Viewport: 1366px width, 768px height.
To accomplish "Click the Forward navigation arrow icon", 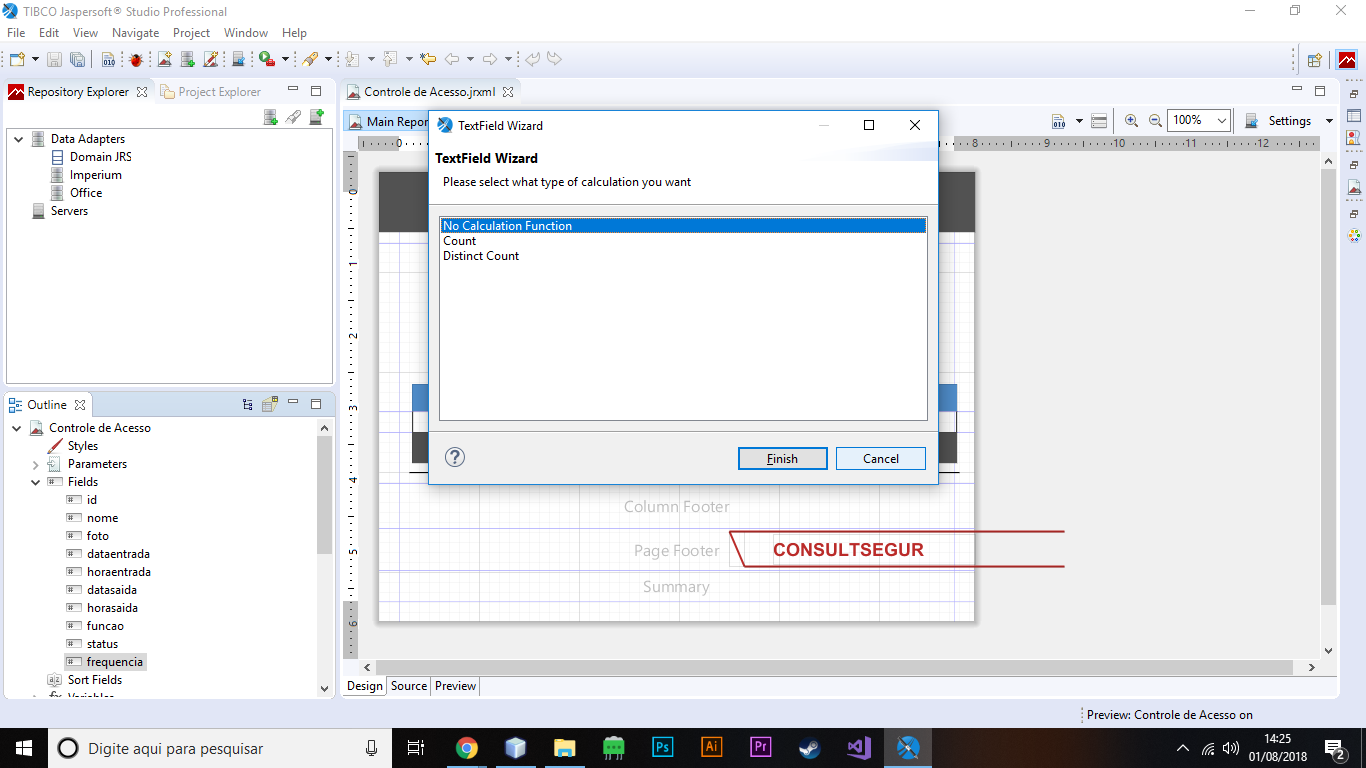I will point(490,59).
